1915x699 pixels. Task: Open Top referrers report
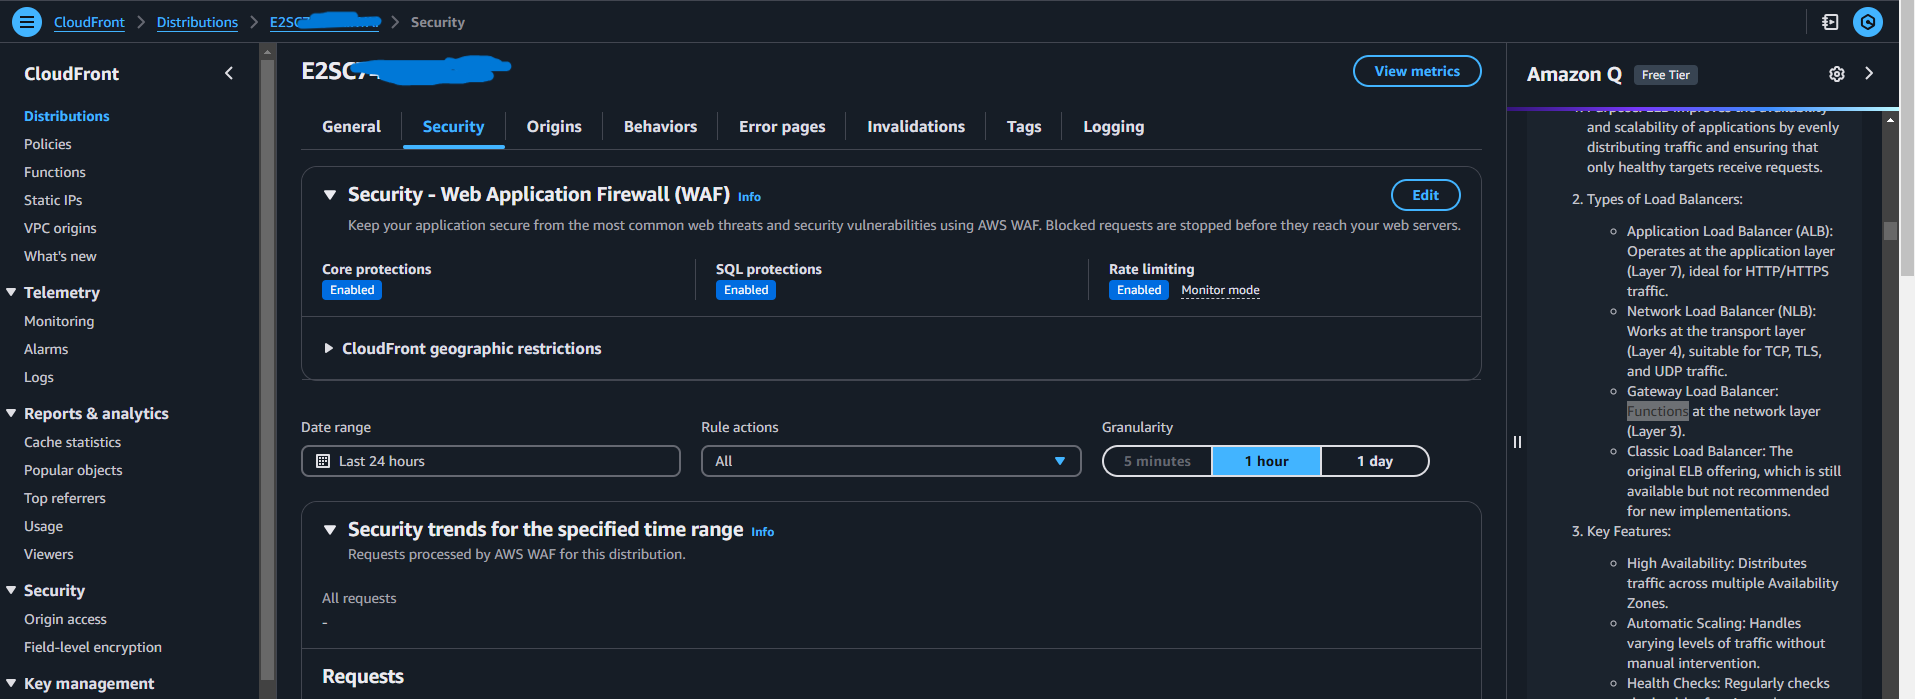(x=65, y=498)
